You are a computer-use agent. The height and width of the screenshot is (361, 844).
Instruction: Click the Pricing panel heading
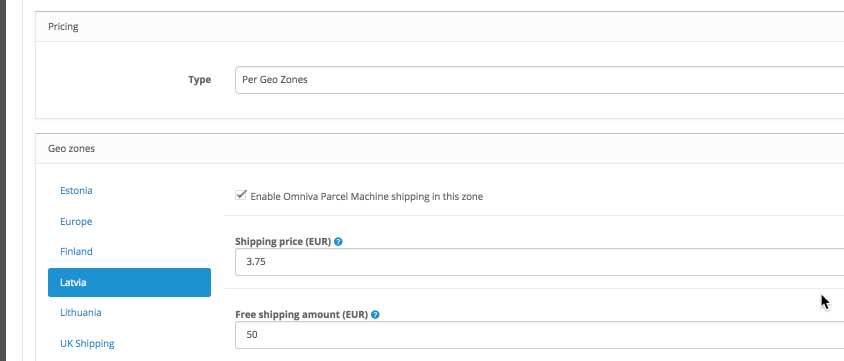[63, 26]
